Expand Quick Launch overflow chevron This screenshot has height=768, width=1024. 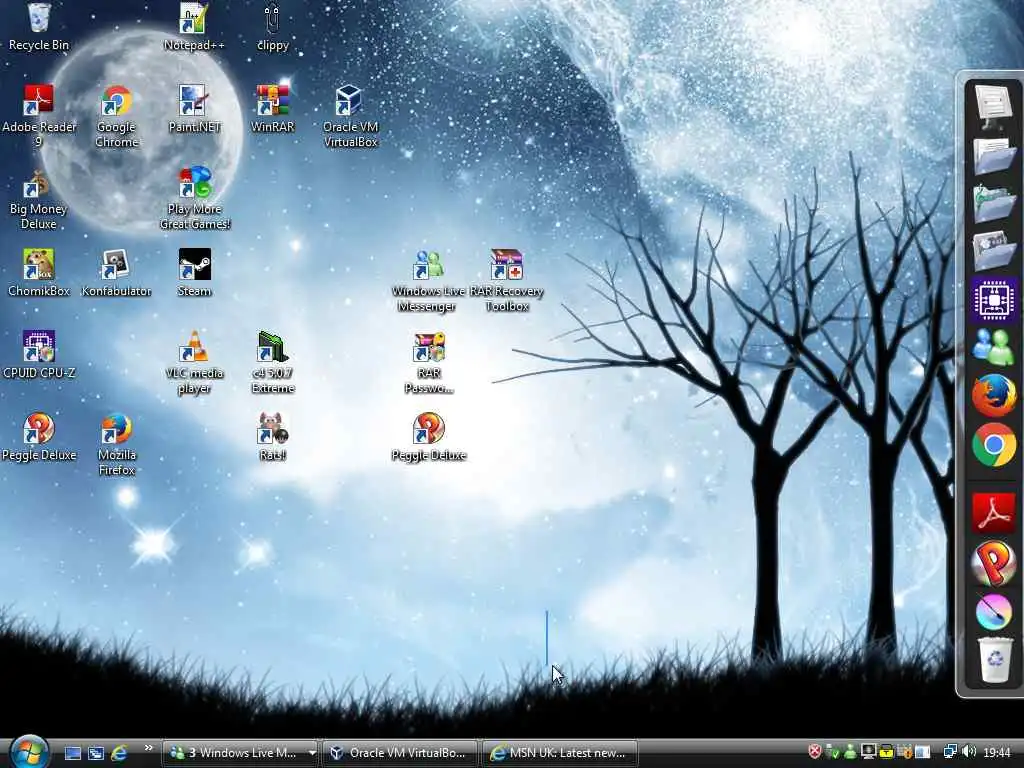point(148,748)
